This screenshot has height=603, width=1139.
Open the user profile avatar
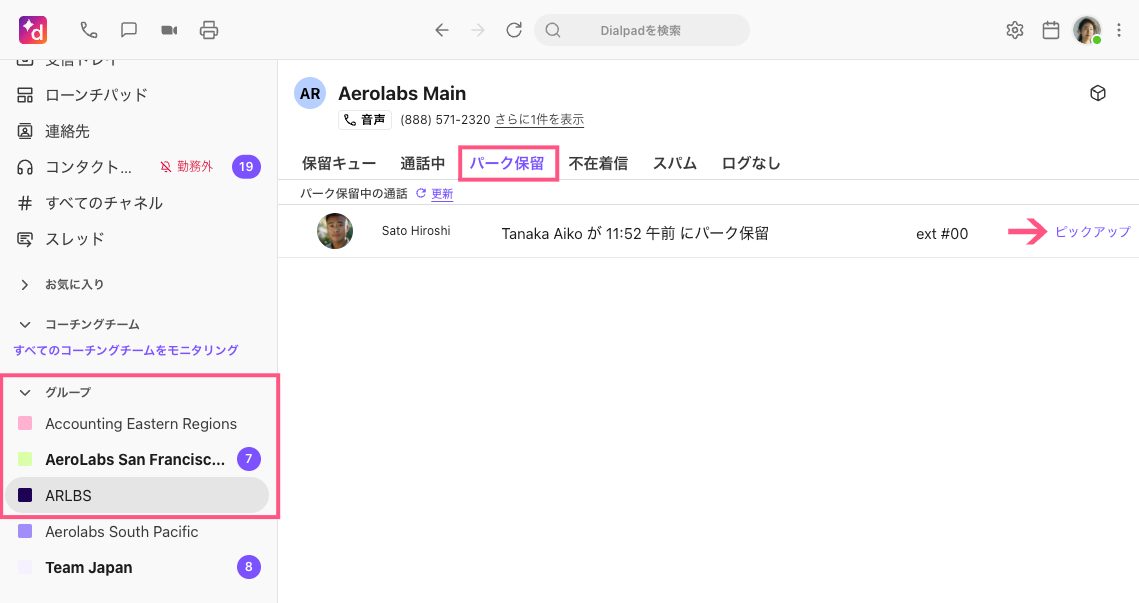[1087, 30]
